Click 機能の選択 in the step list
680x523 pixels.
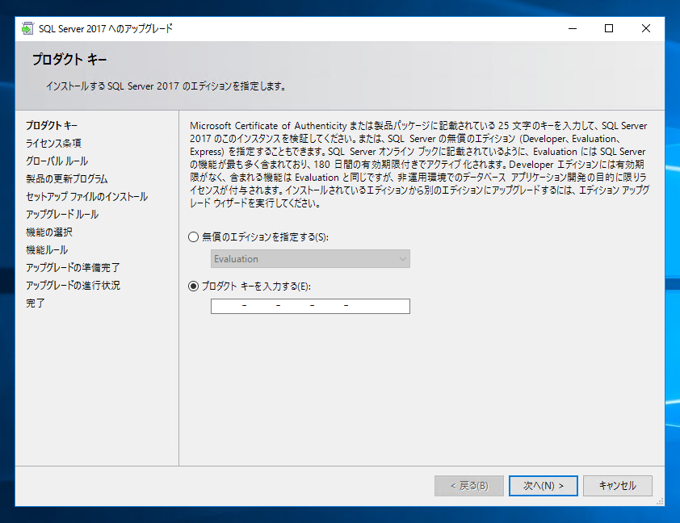[49, 232]
